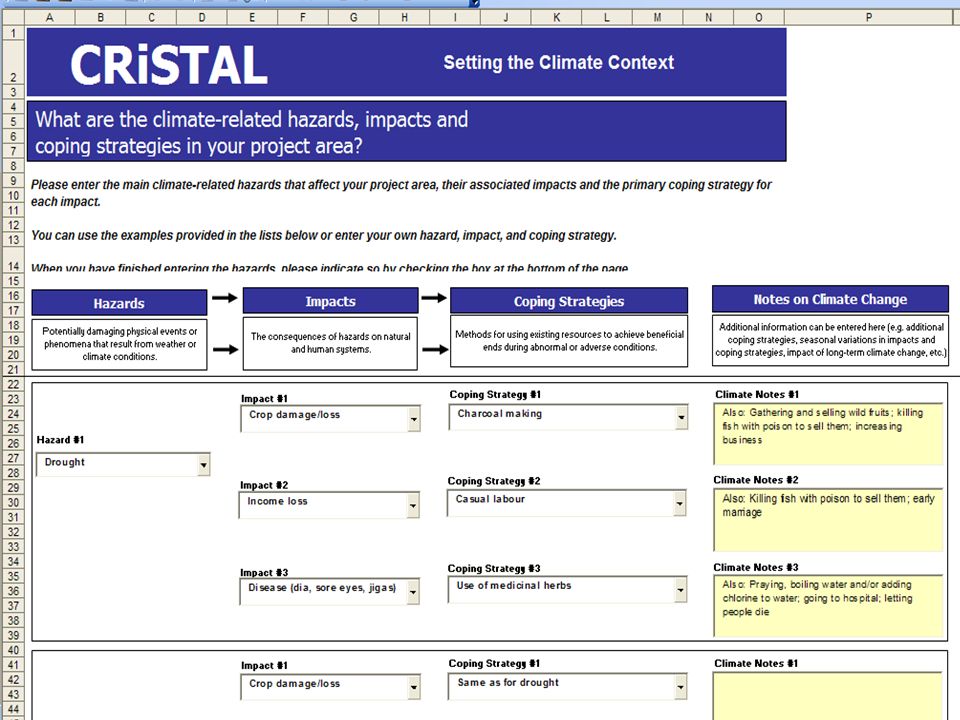Open the Disease (dia, sore eyes, jigas) dropdown
The height and width of the screenshot is (720, 960).
click(413, 592)
